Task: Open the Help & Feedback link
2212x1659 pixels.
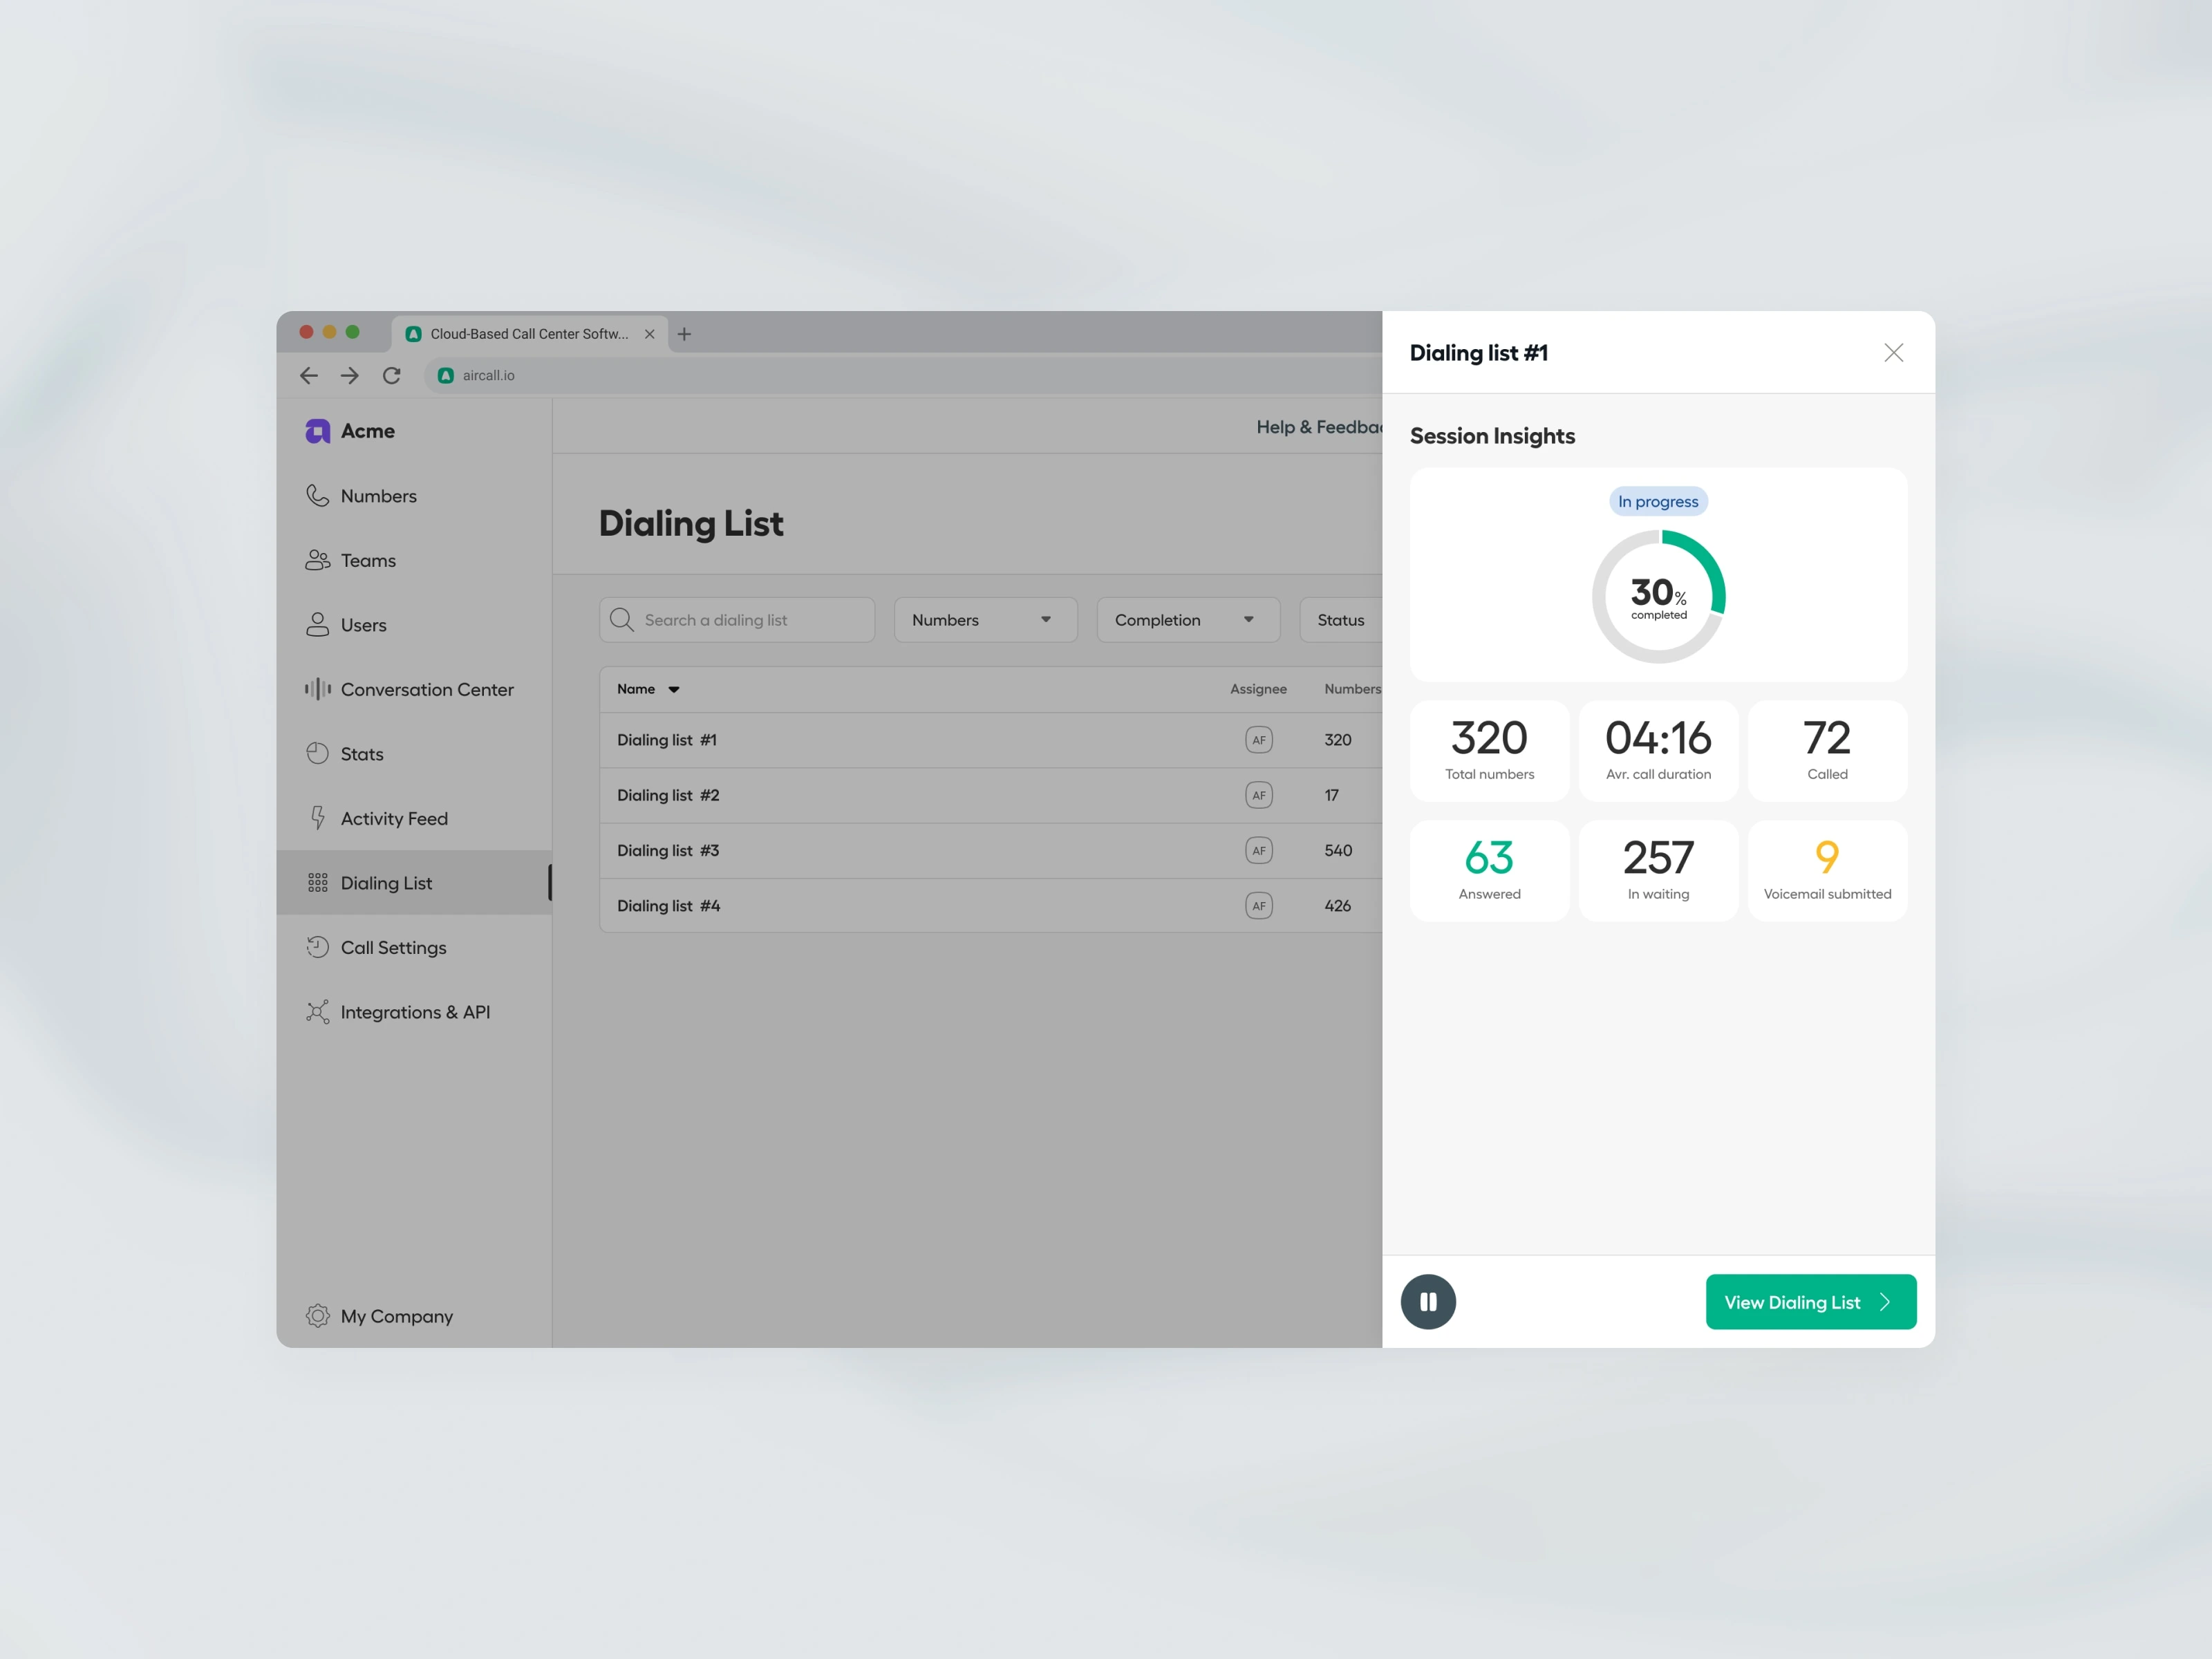Action: (1318, 427)
